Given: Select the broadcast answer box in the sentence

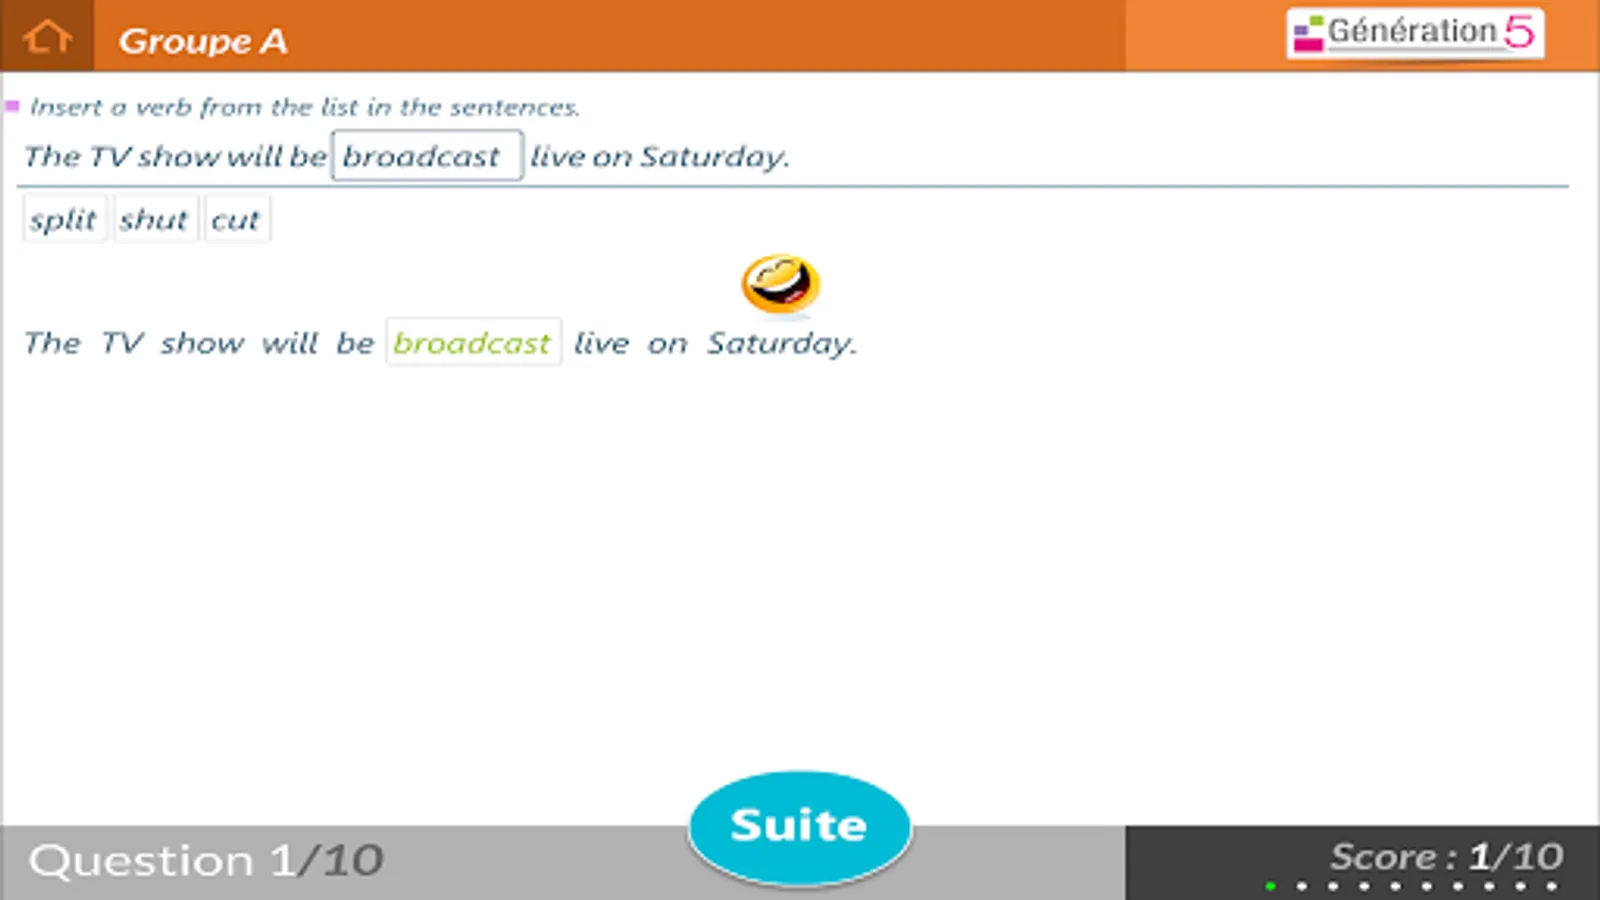Looking at the screenshot, I should [x=427, y=156].
